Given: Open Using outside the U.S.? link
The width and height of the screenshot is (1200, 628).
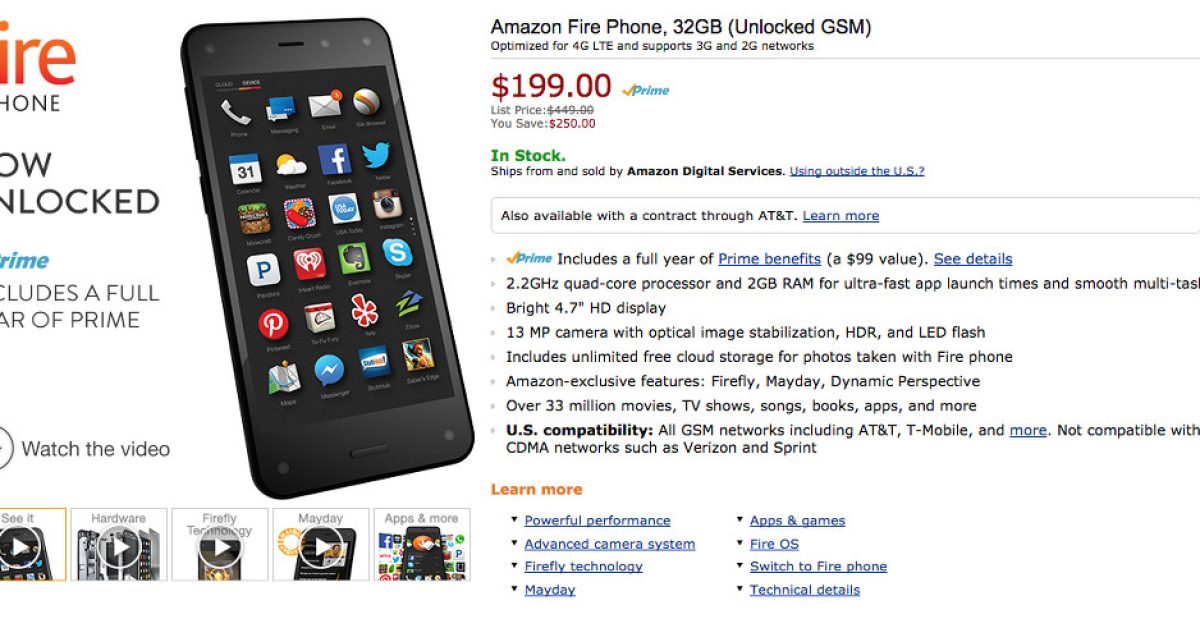Looking at the screenshot, I should coord(857,171).
